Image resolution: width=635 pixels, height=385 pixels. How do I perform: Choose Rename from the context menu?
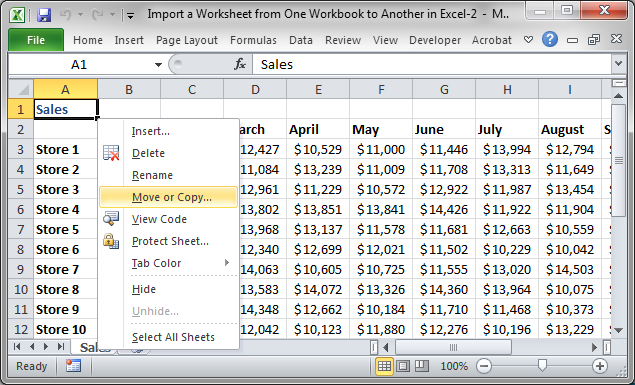click(168, 175)
